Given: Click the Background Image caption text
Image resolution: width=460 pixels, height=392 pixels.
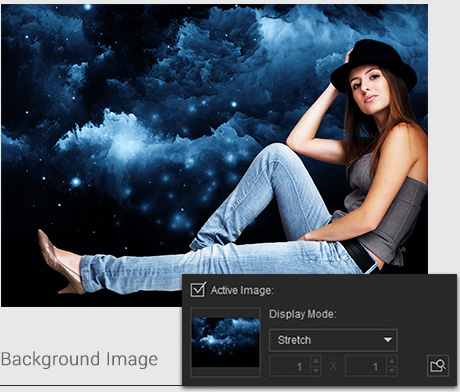Looking at the screenshot, I should [79, 360].
